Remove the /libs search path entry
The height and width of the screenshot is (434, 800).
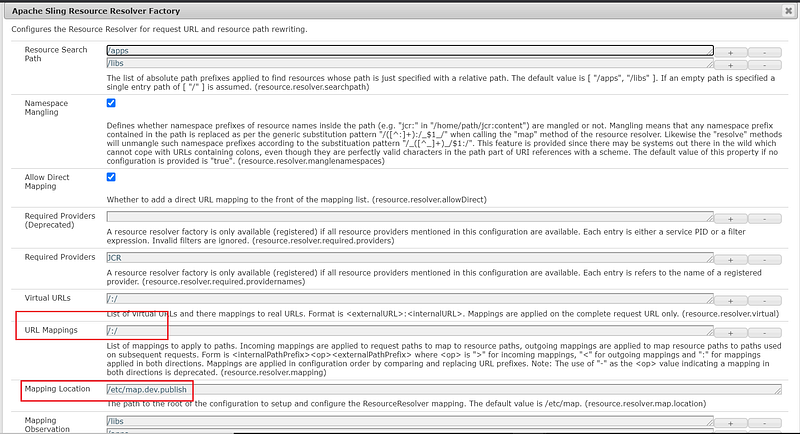click(764, 65)
